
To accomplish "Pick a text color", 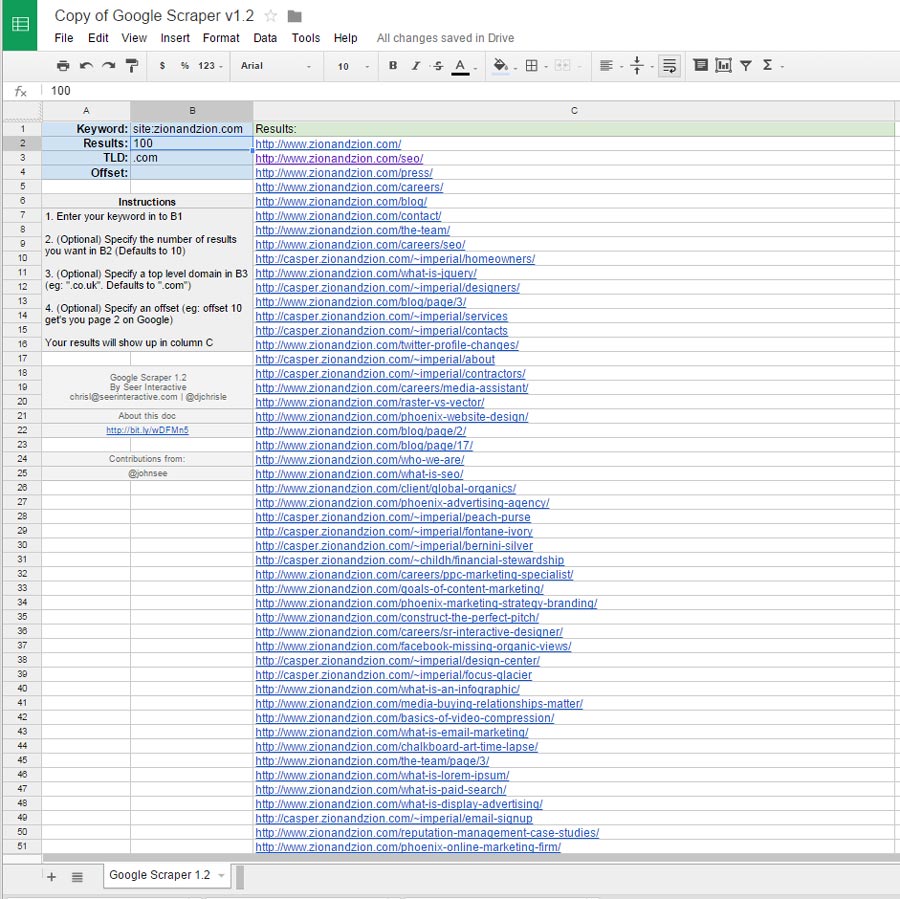I will pos(460,66).
